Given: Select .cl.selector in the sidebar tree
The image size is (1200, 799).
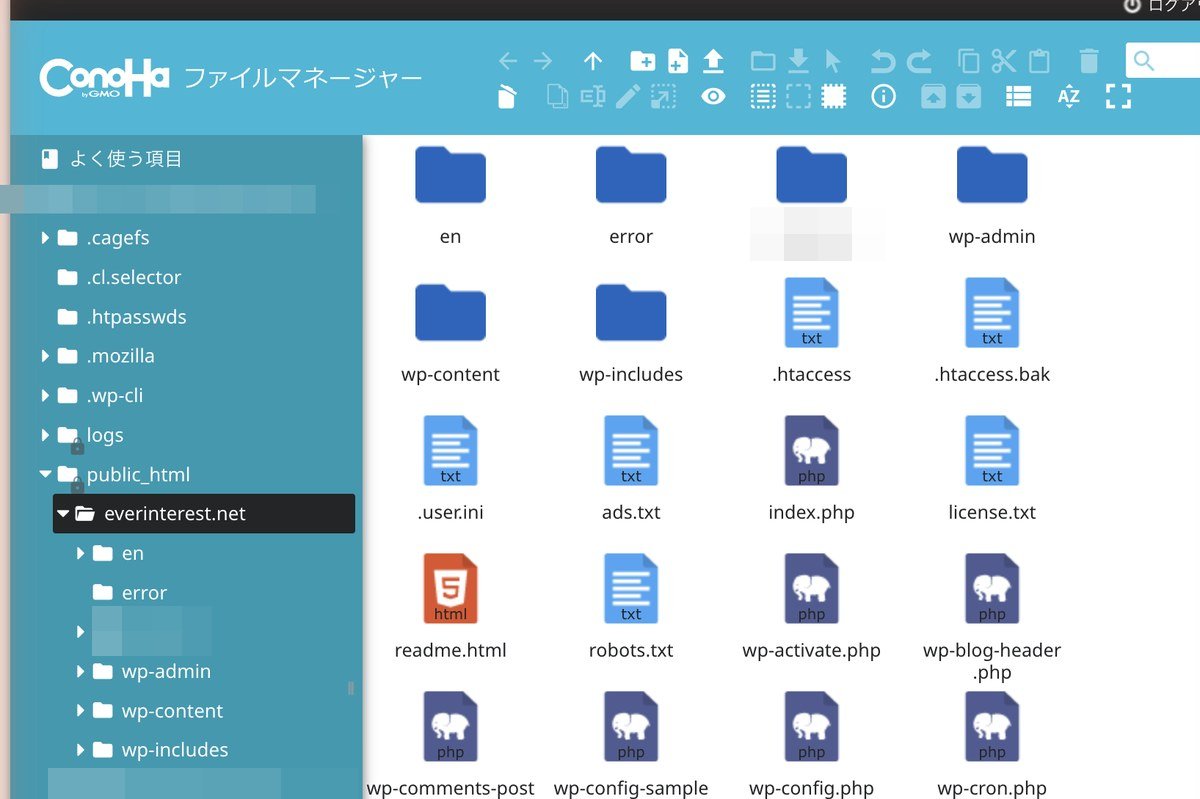Looking at the screenshot, I should 119,277.
